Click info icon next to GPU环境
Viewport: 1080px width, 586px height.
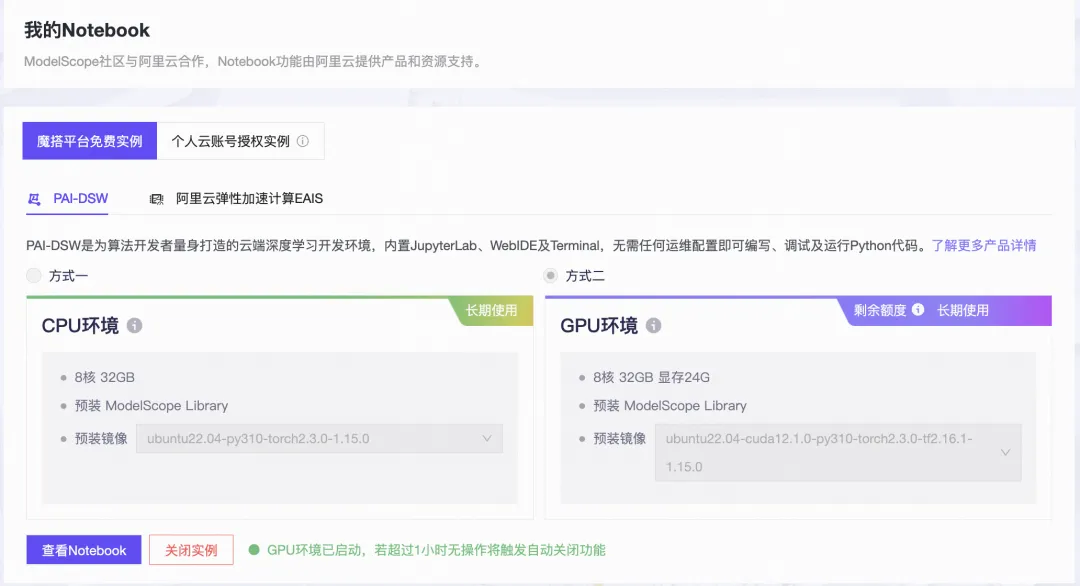pyautogui.click(x=653, y=326)
